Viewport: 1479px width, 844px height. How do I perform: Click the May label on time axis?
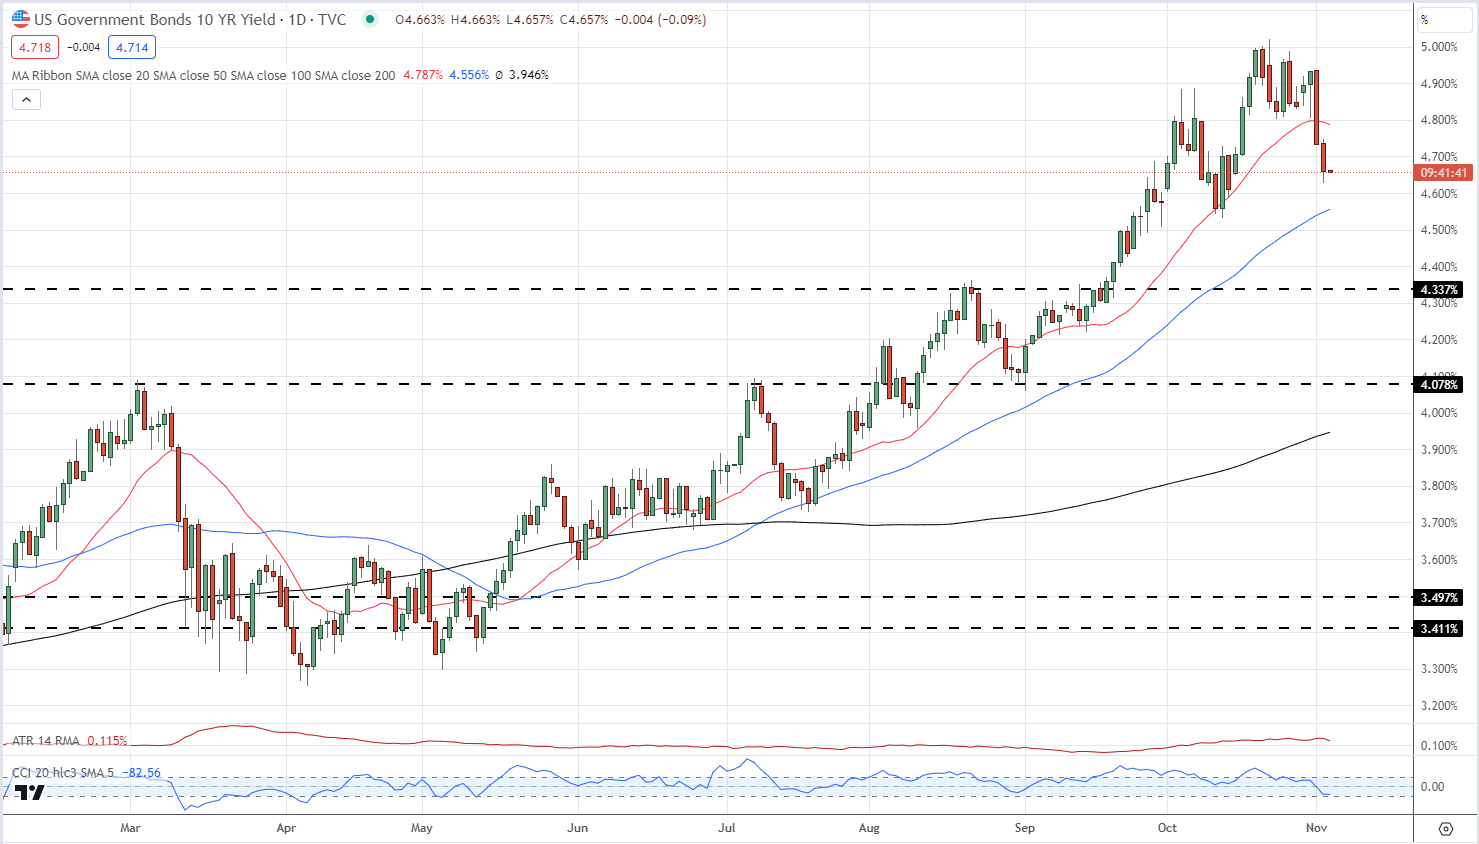click(422, 828)
